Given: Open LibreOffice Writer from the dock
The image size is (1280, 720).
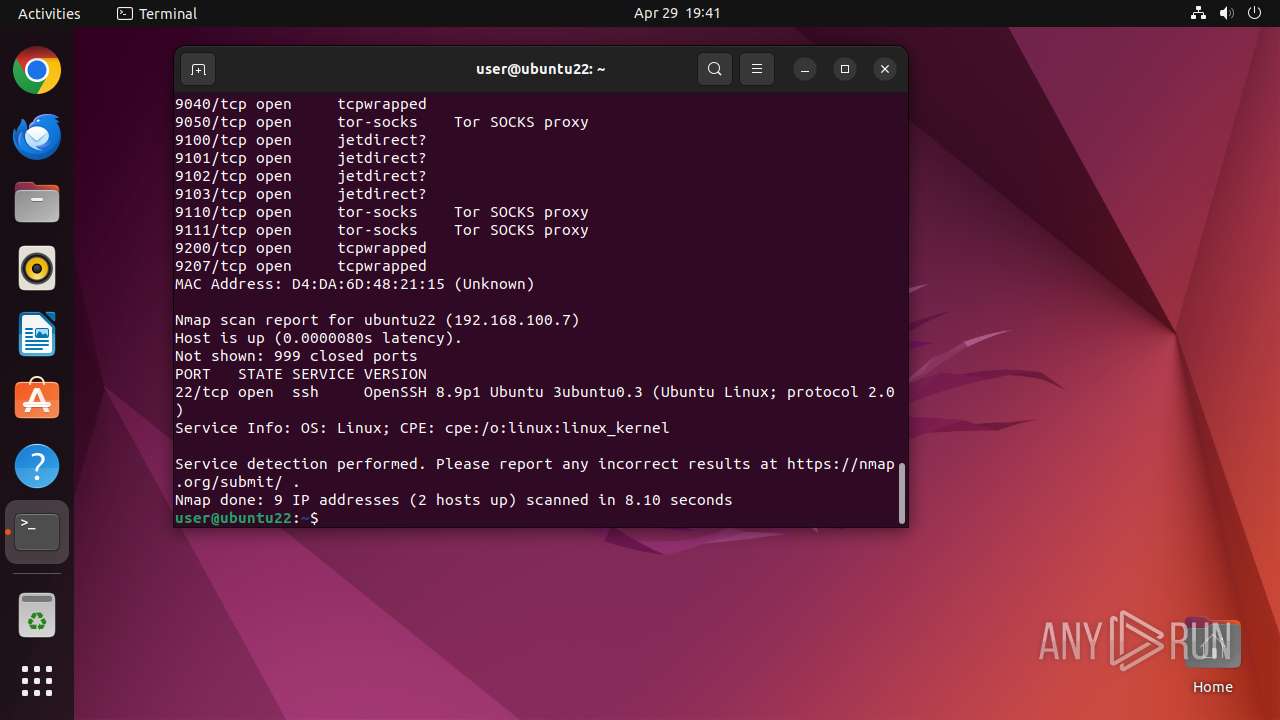Looking at the screenshot, I should click(37, 335).
